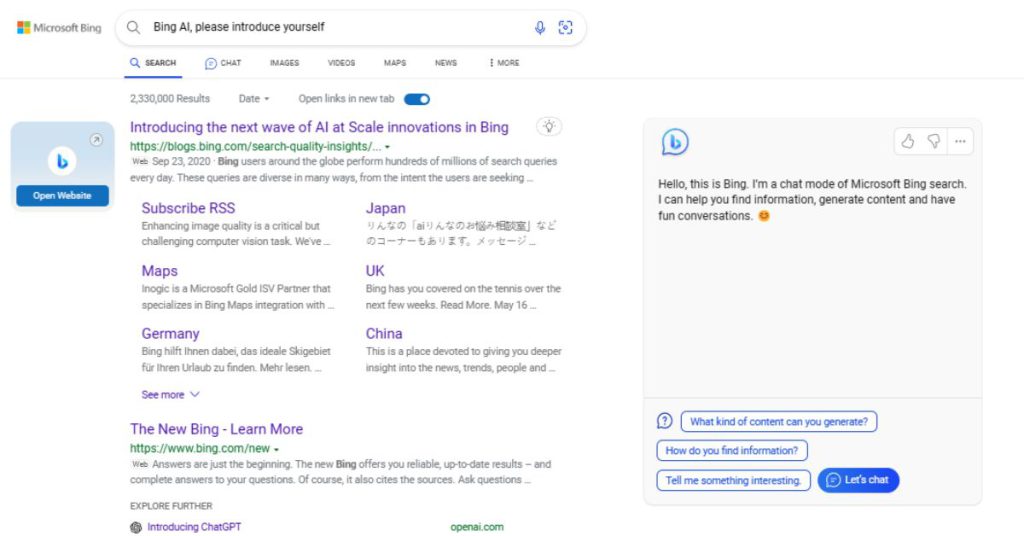
Task: Click the 'Hello, this is Bing' chat message
Action: [812, 200]
